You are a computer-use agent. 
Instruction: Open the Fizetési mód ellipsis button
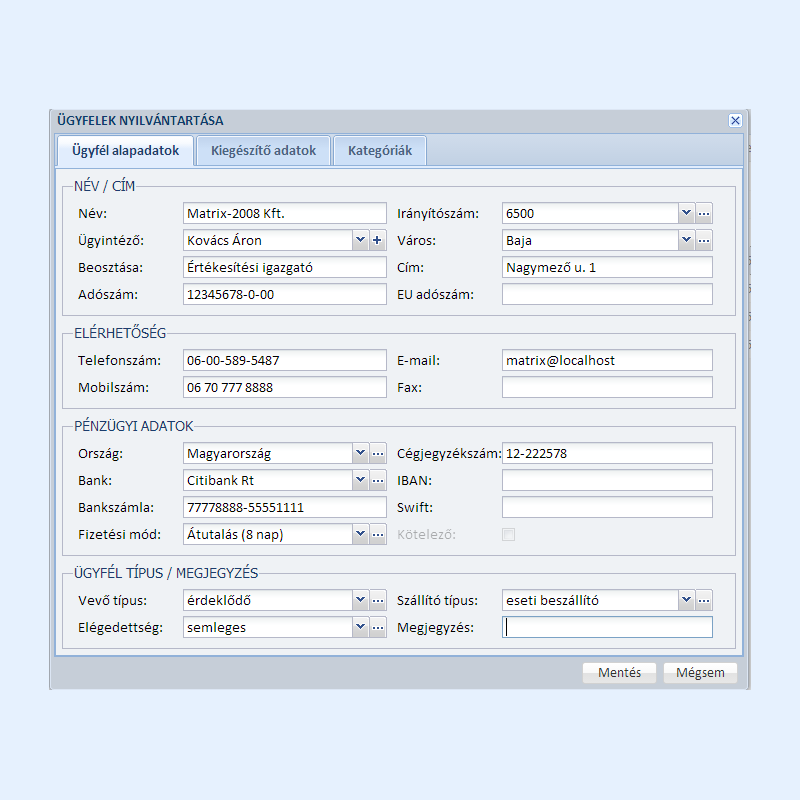(x=377, y=534)
